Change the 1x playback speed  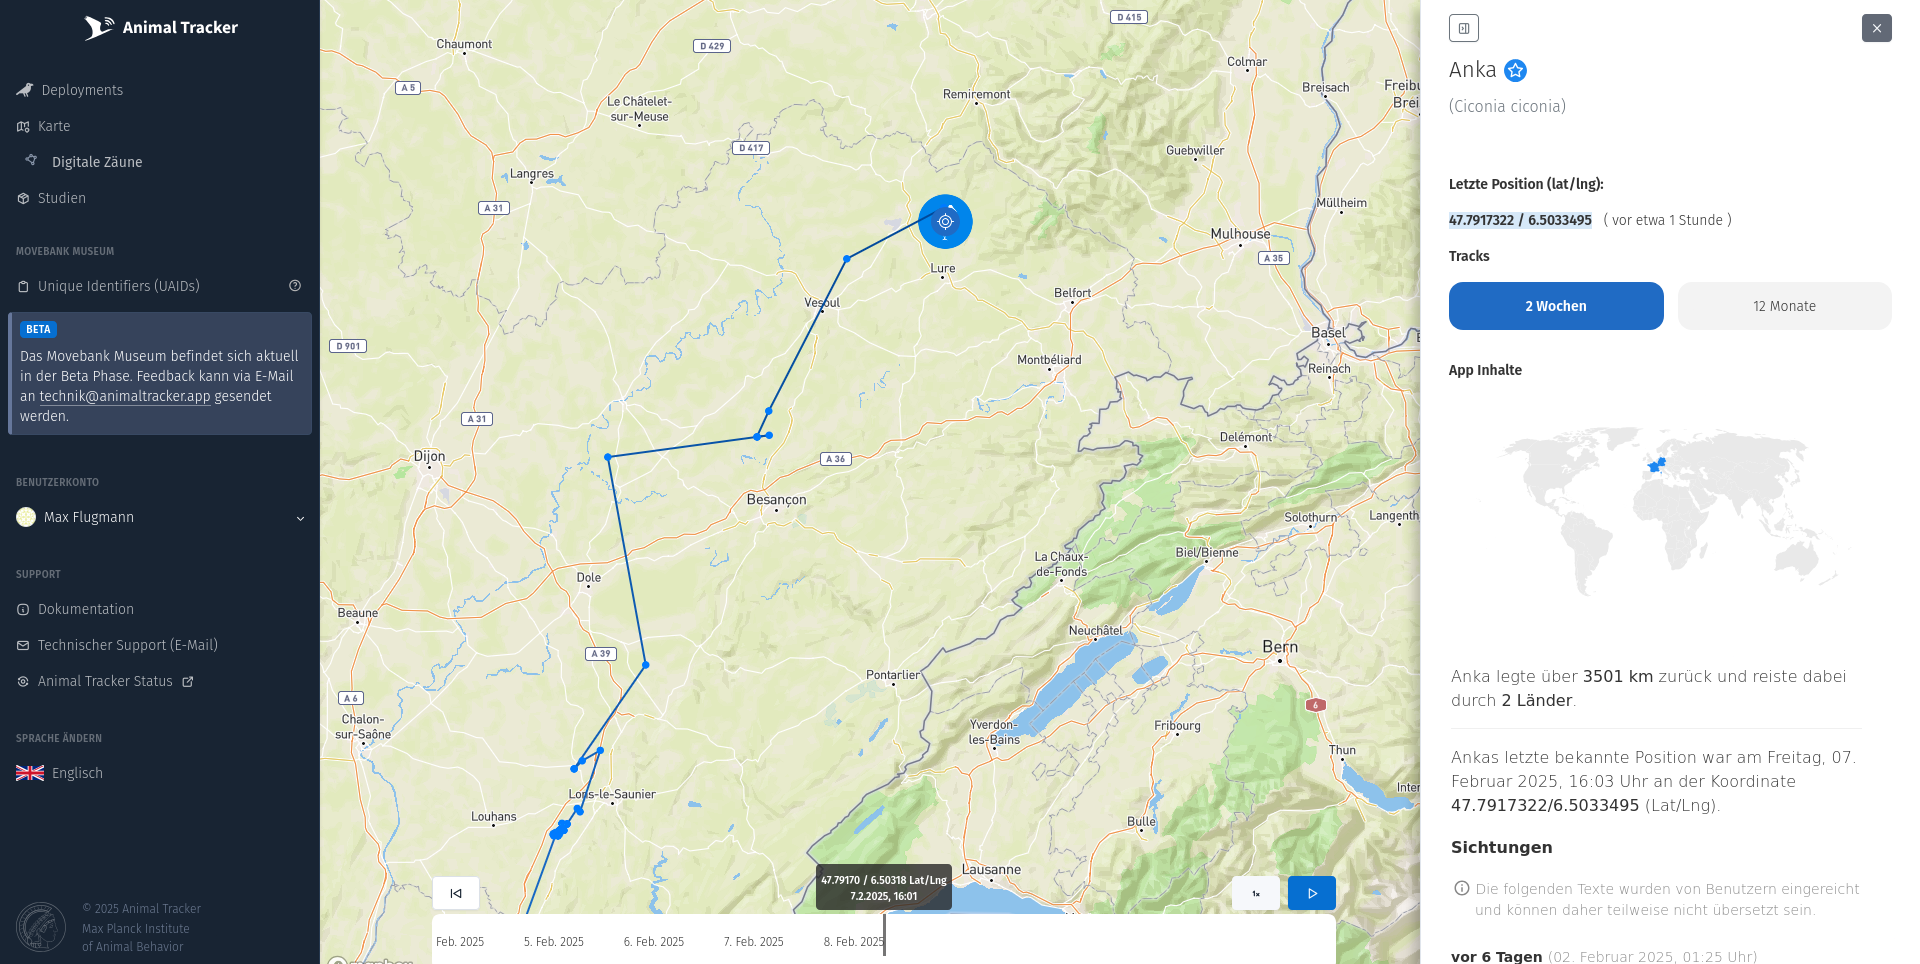1256,893
